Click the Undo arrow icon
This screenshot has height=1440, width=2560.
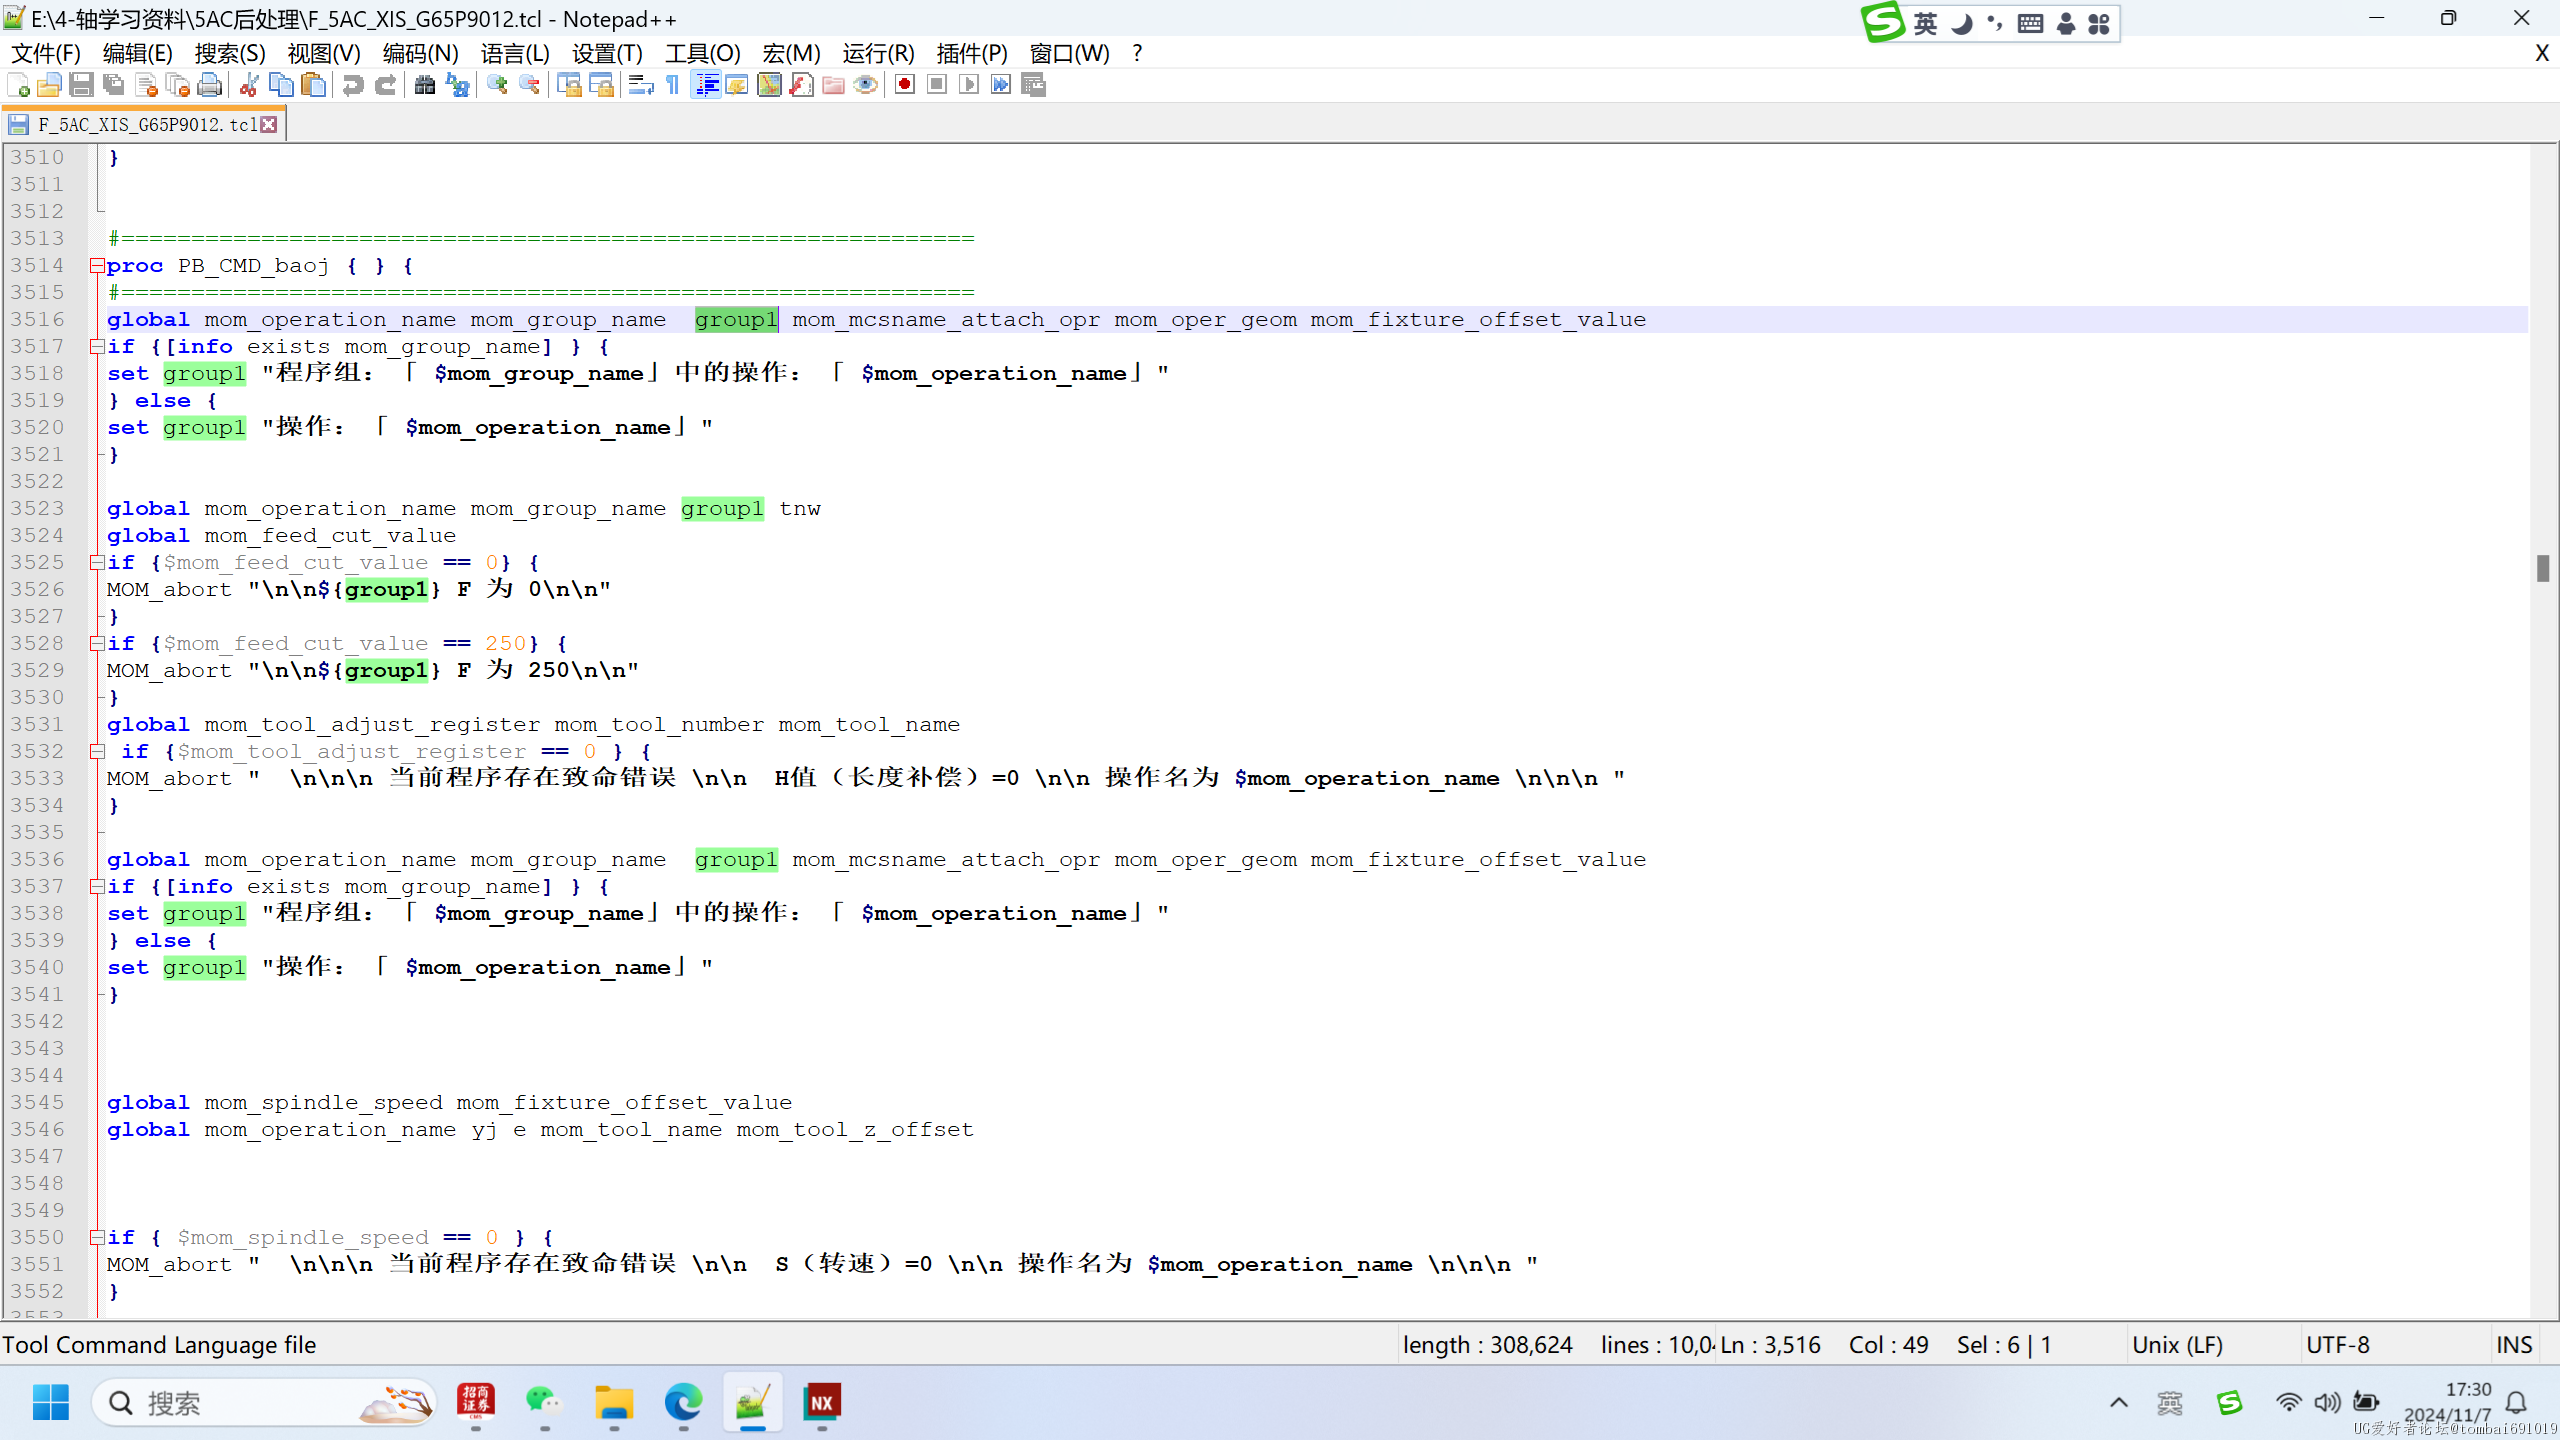pos(353,85)
